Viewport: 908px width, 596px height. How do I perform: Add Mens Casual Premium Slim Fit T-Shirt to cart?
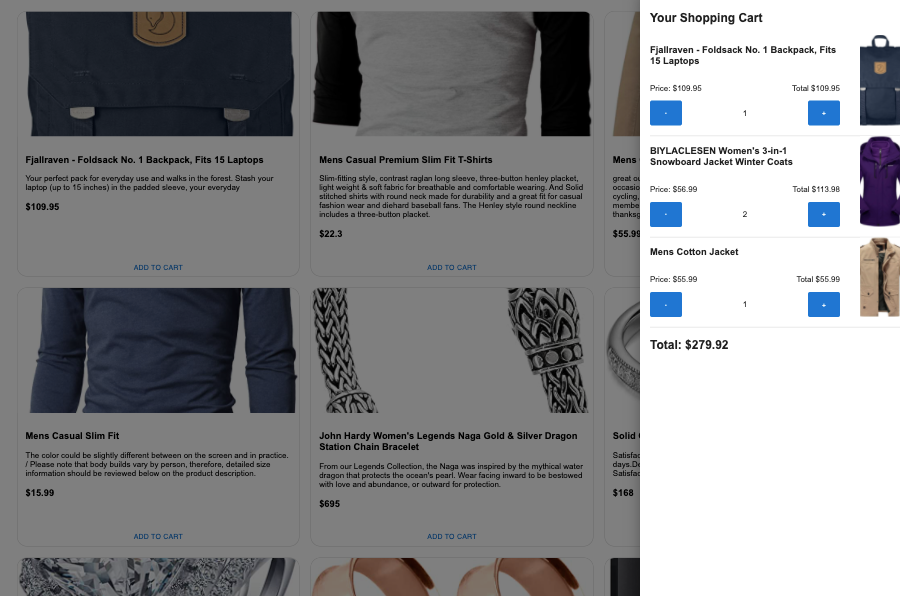coord(451,267)
